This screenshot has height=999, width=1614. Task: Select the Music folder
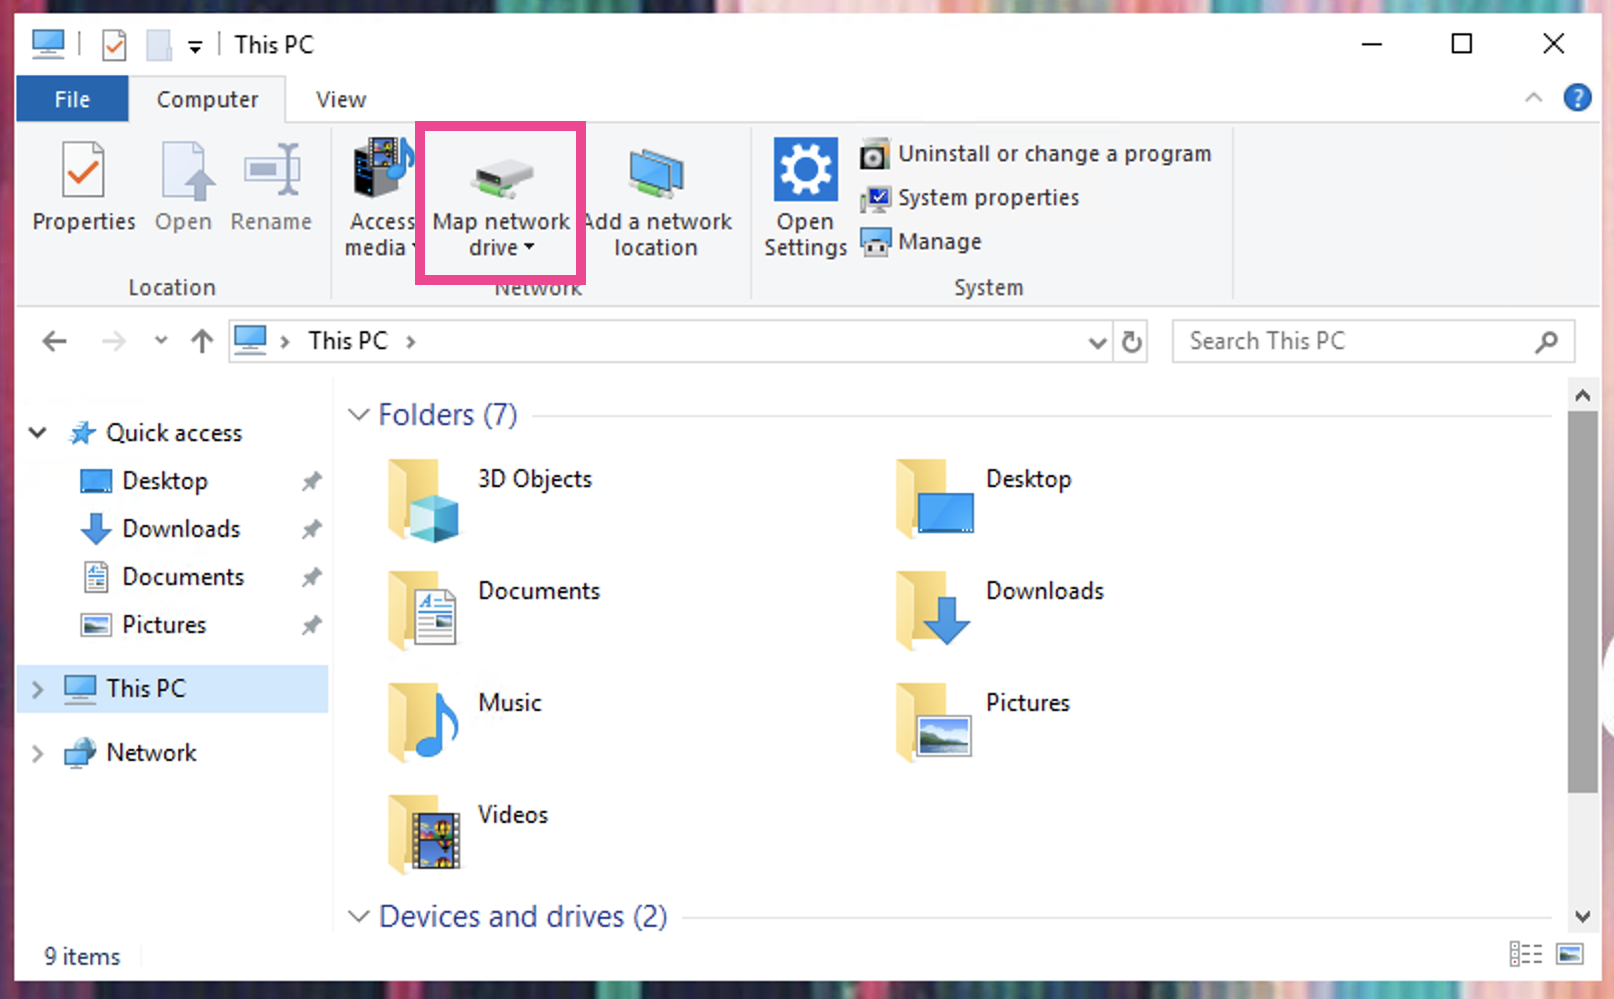[x=465, y=724]
